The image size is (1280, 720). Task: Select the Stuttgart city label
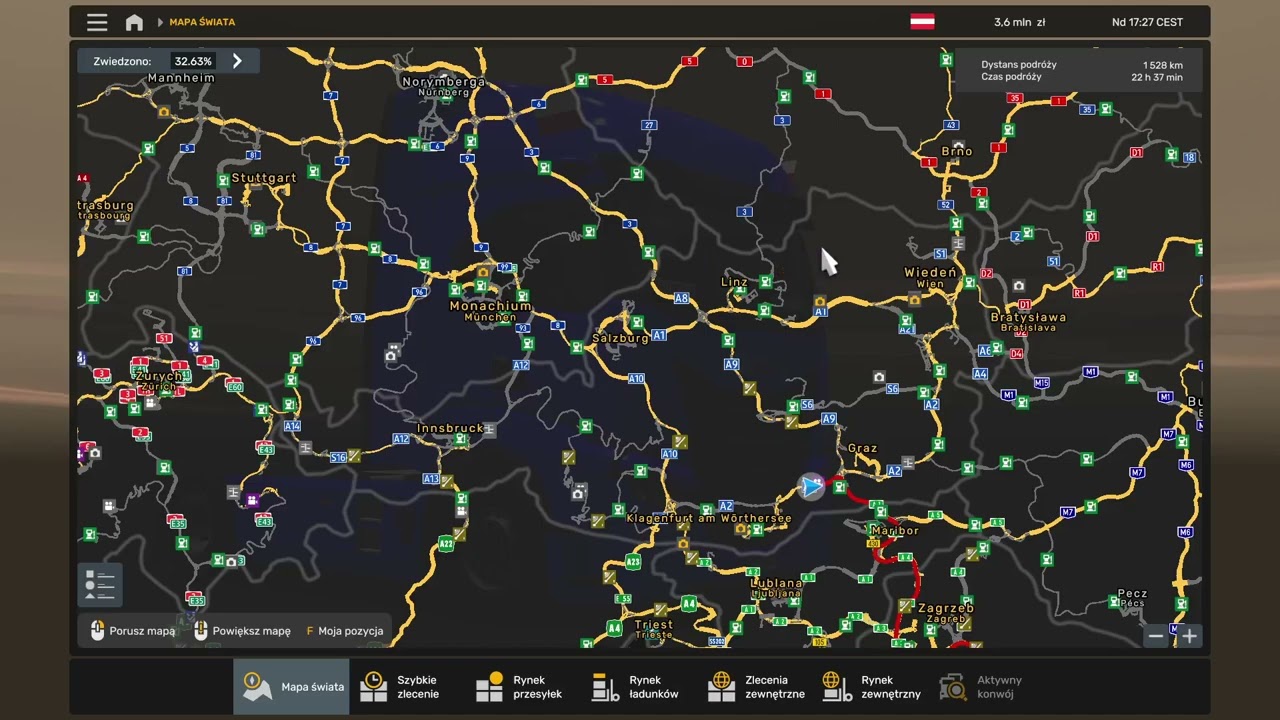(264, 178)
